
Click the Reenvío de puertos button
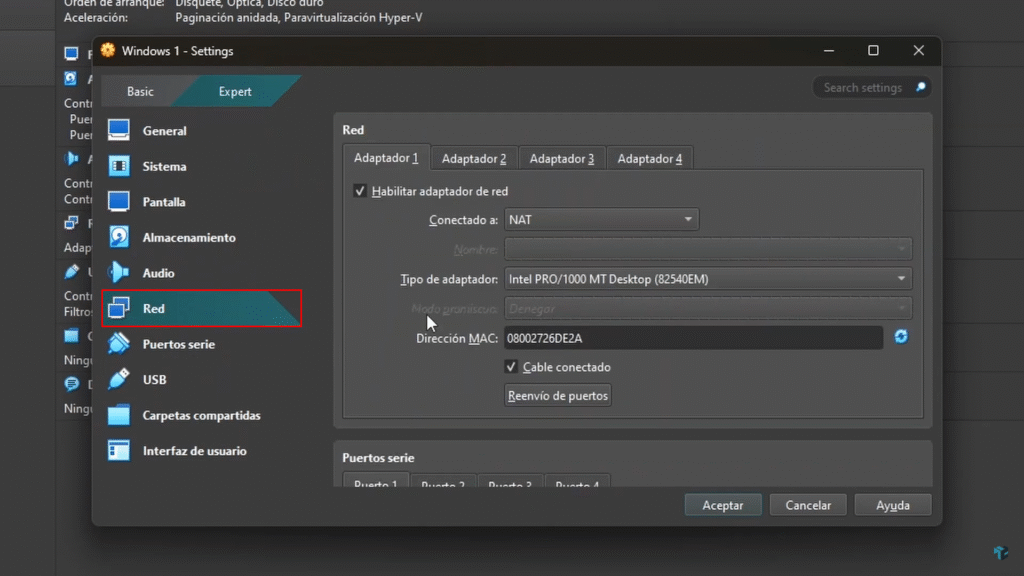tap(558, 396)
